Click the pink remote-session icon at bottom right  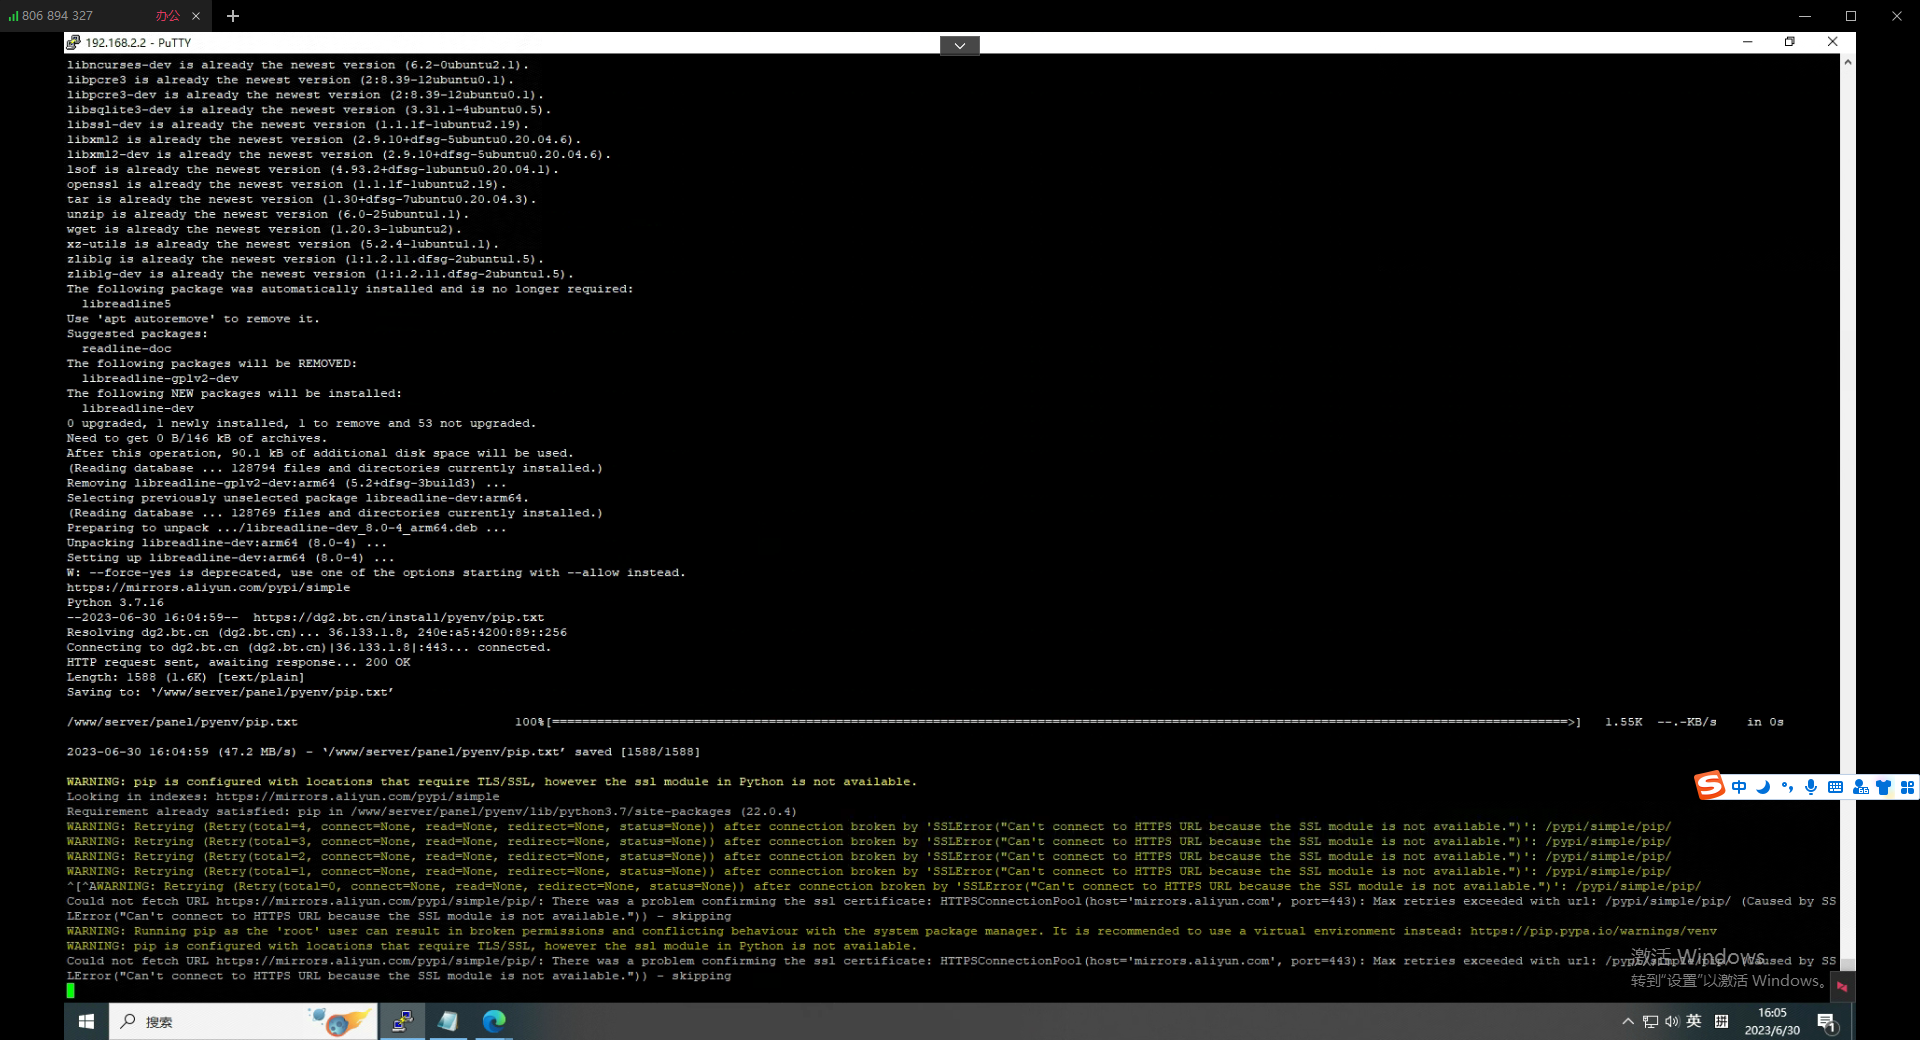[x=1842, y=986]
